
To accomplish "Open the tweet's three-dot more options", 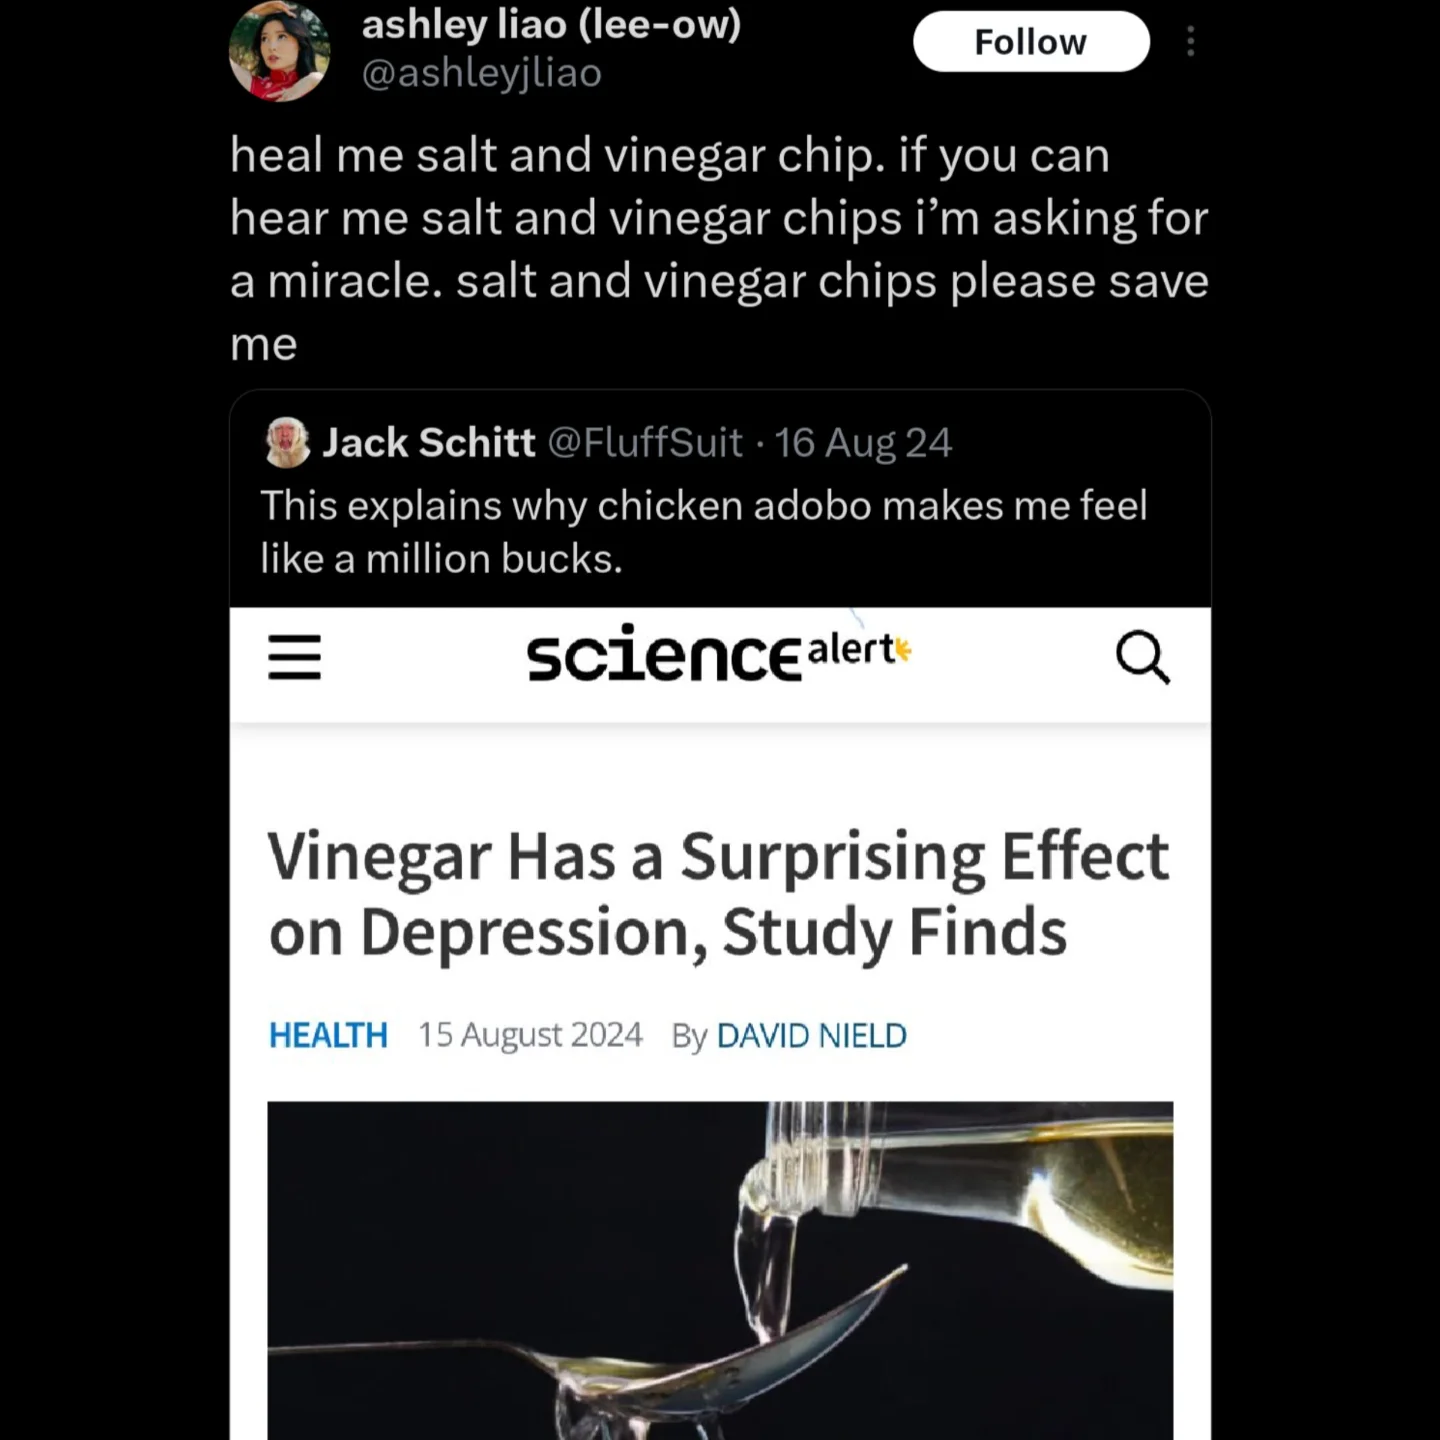I will [x=1191, y=41].
